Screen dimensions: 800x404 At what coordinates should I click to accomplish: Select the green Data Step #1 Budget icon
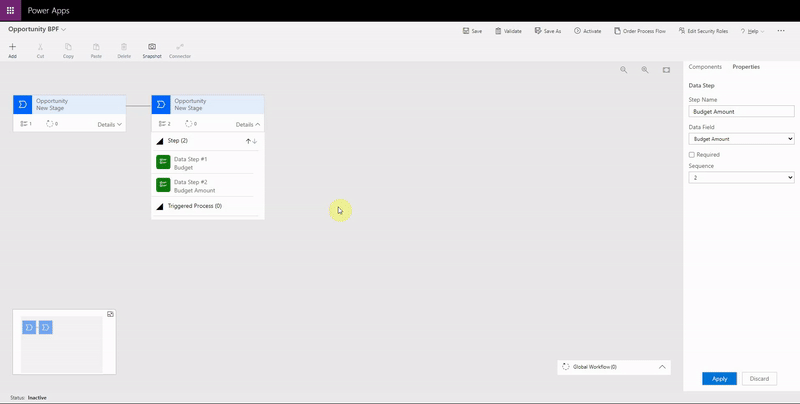tap(163, 162)
